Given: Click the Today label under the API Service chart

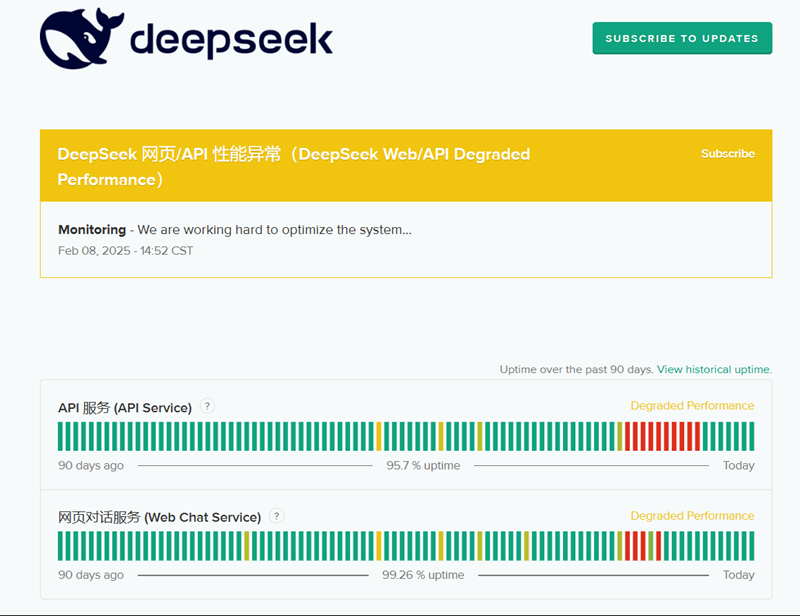Looking at the screenshot, I should [738, 465].
